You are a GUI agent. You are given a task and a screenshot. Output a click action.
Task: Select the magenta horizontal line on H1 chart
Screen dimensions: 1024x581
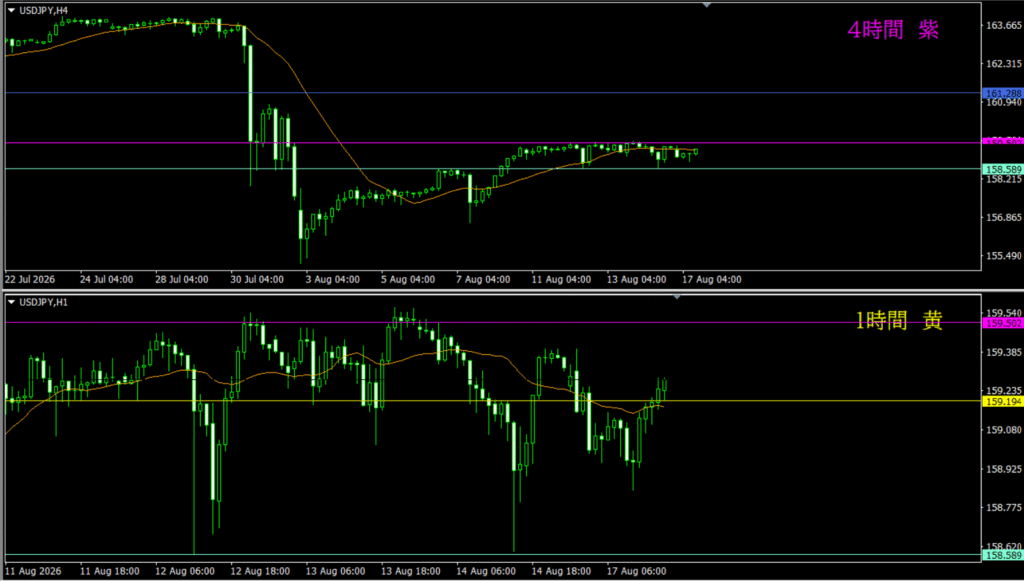(493, 322)
